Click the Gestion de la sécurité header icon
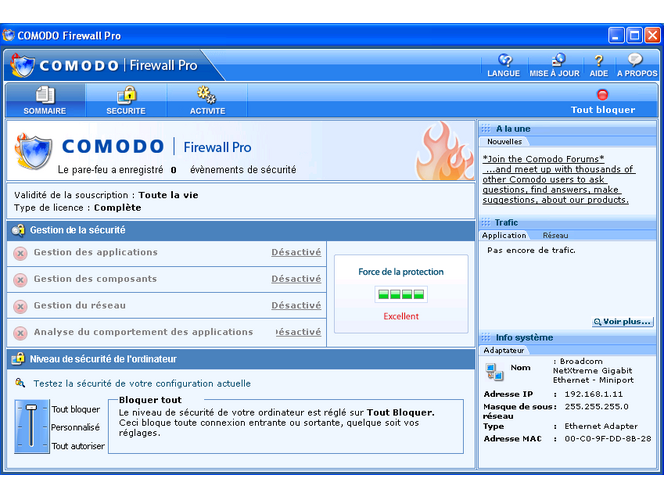This screenshot has width=664, height=498. [x=18, y=230]
